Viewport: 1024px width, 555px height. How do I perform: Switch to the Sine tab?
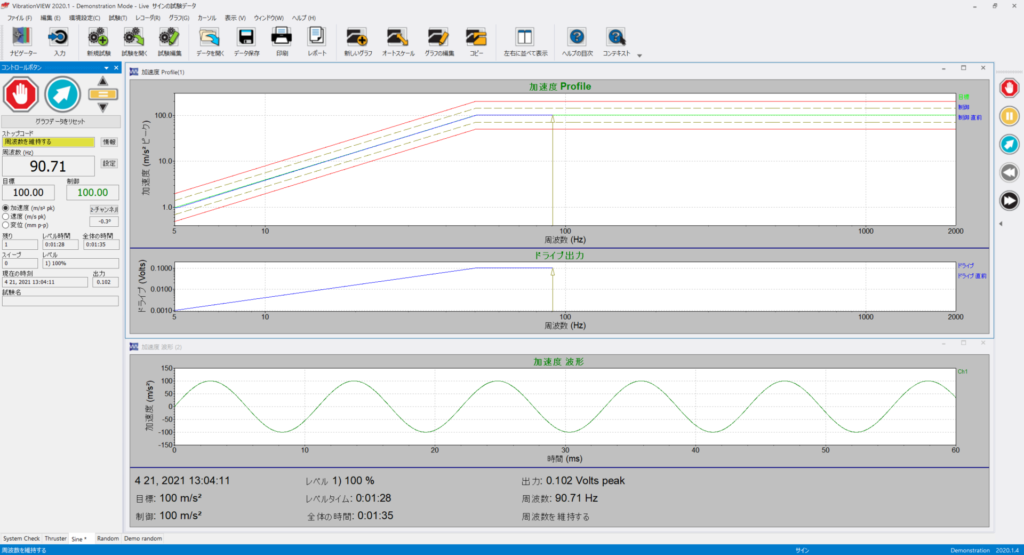(x=79, y=539)
